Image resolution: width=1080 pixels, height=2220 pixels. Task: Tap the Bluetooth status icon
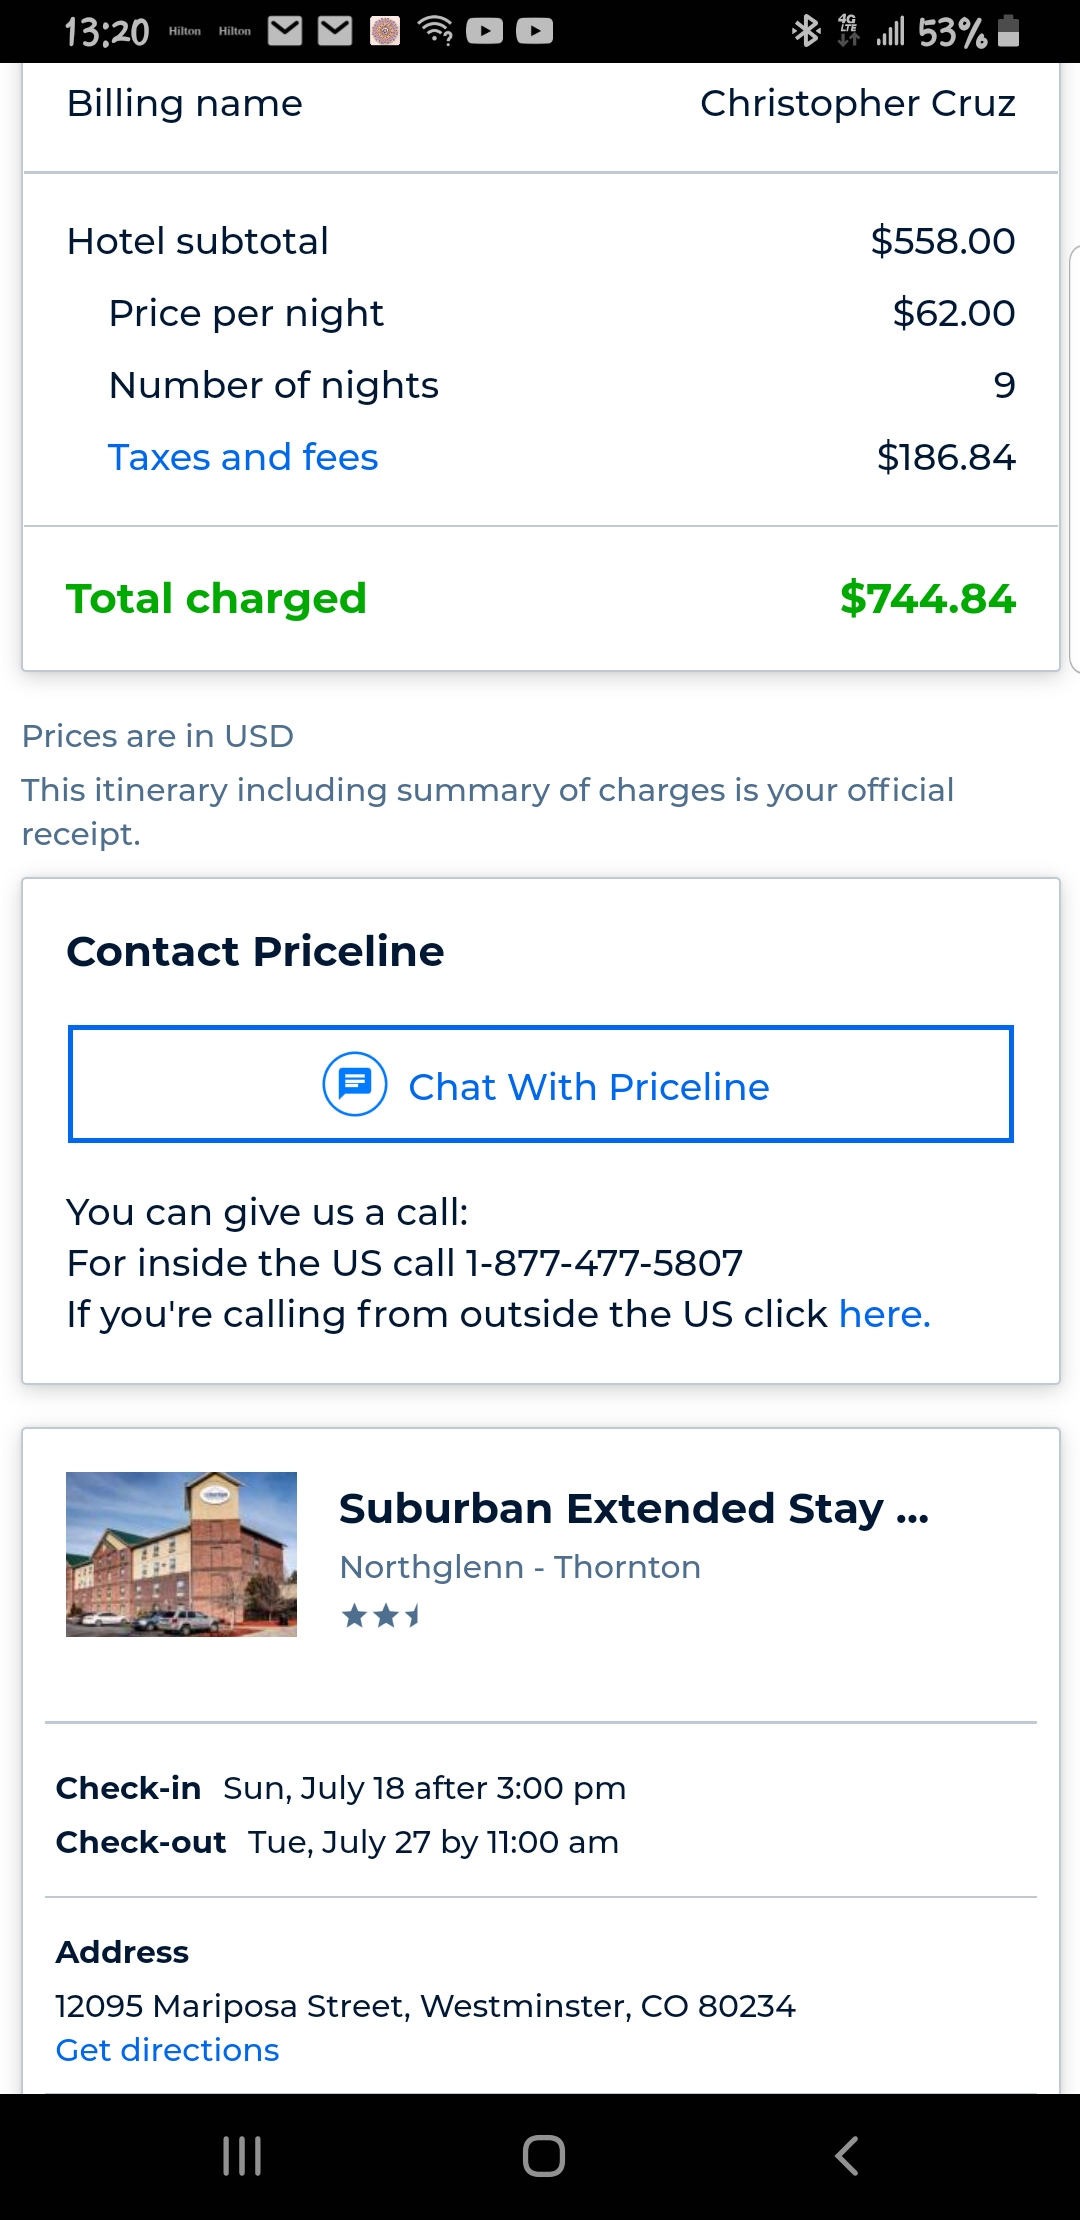point(806,31)
